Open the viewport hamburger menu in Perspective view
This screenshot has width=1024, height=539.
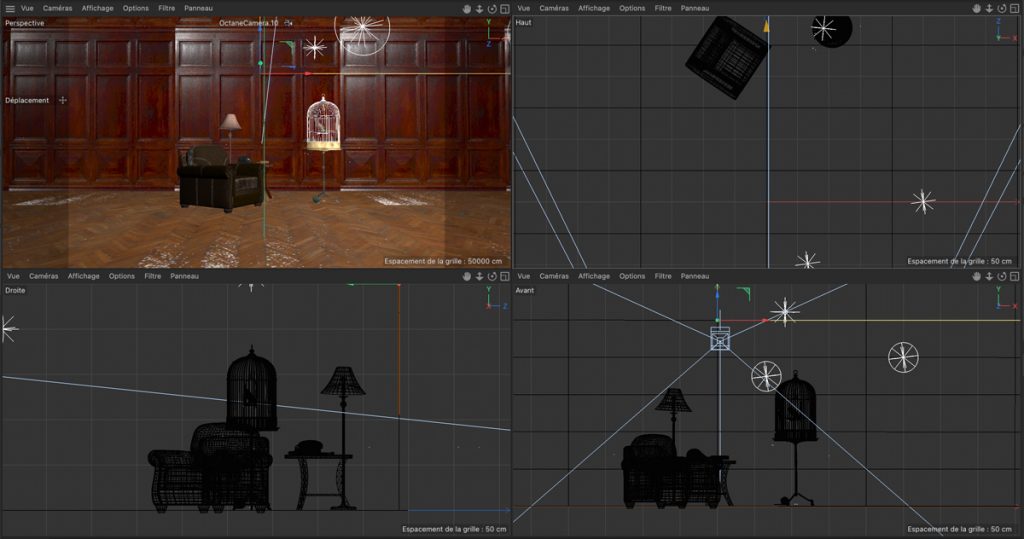pyautogui.click(x=10, y=8)
